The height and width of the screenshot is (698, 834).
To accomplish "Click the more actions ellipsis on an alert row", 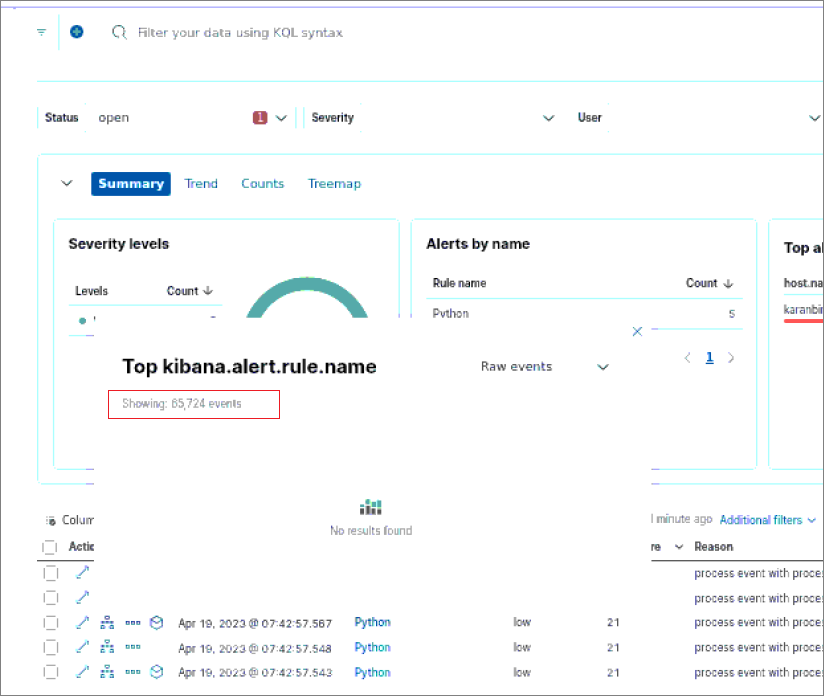I will [133, 622].
